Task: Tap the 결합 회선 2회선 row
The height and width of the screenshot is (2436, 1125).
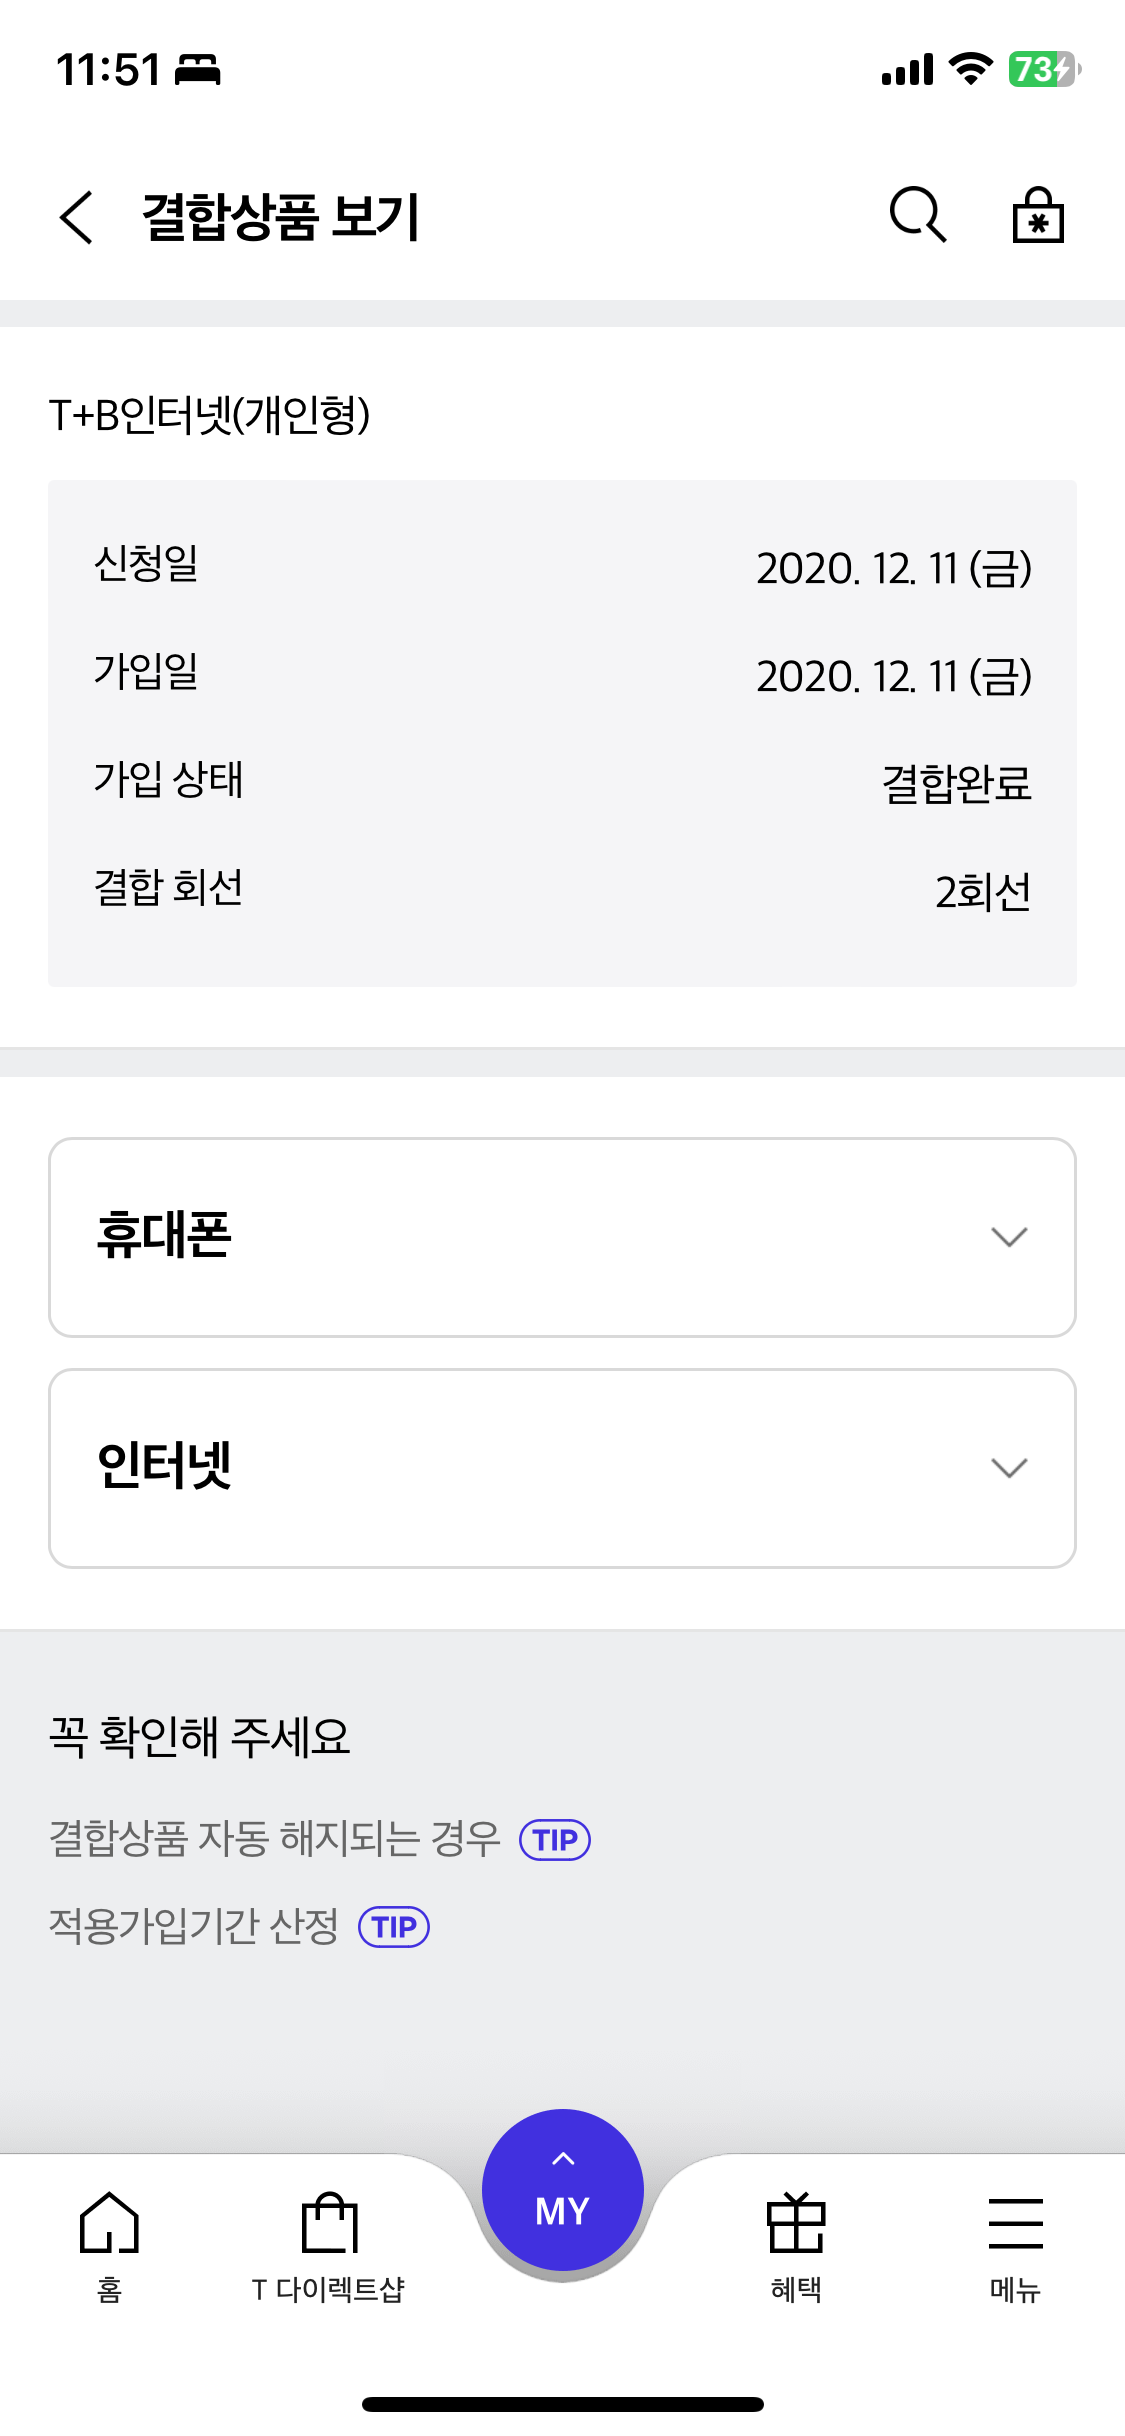Action: [562, 890]
